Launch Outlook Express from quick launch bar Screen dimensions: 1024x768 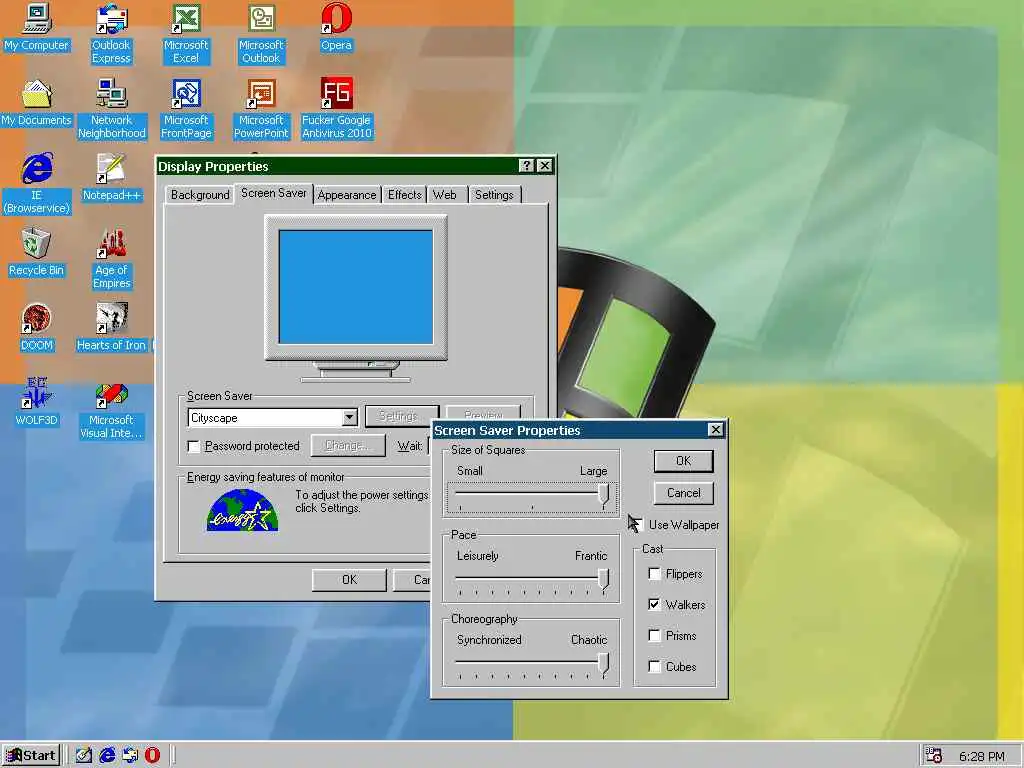tap(130, 755)
